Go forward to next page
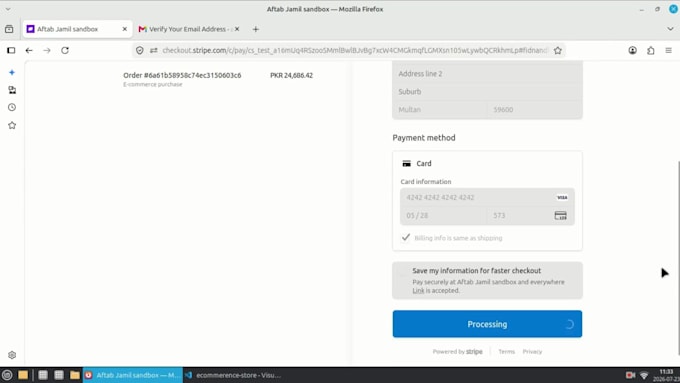The width and height of the screenshot is (680, 383). (x=47, y=50)
